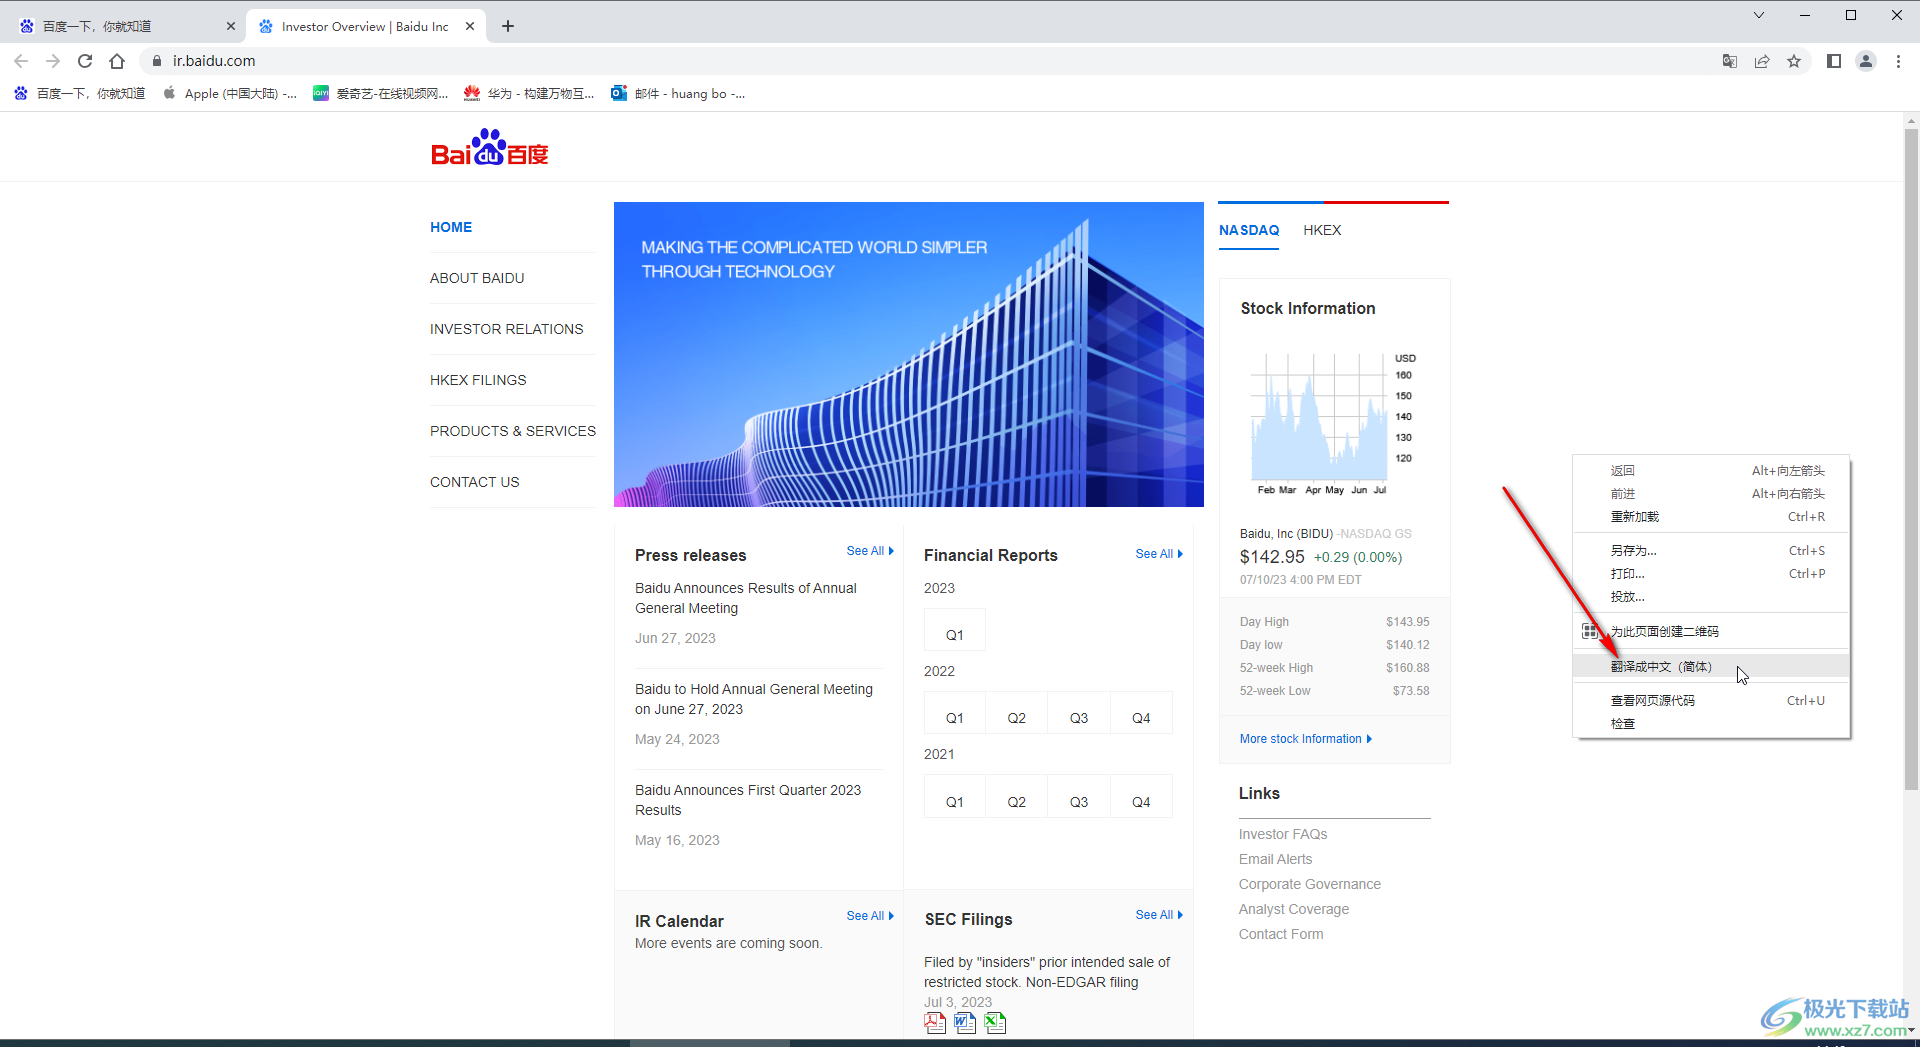Choose 重新加载 in the context menu
Viewport: 1920px width, 1047px height.
(x=1711, y=516)
